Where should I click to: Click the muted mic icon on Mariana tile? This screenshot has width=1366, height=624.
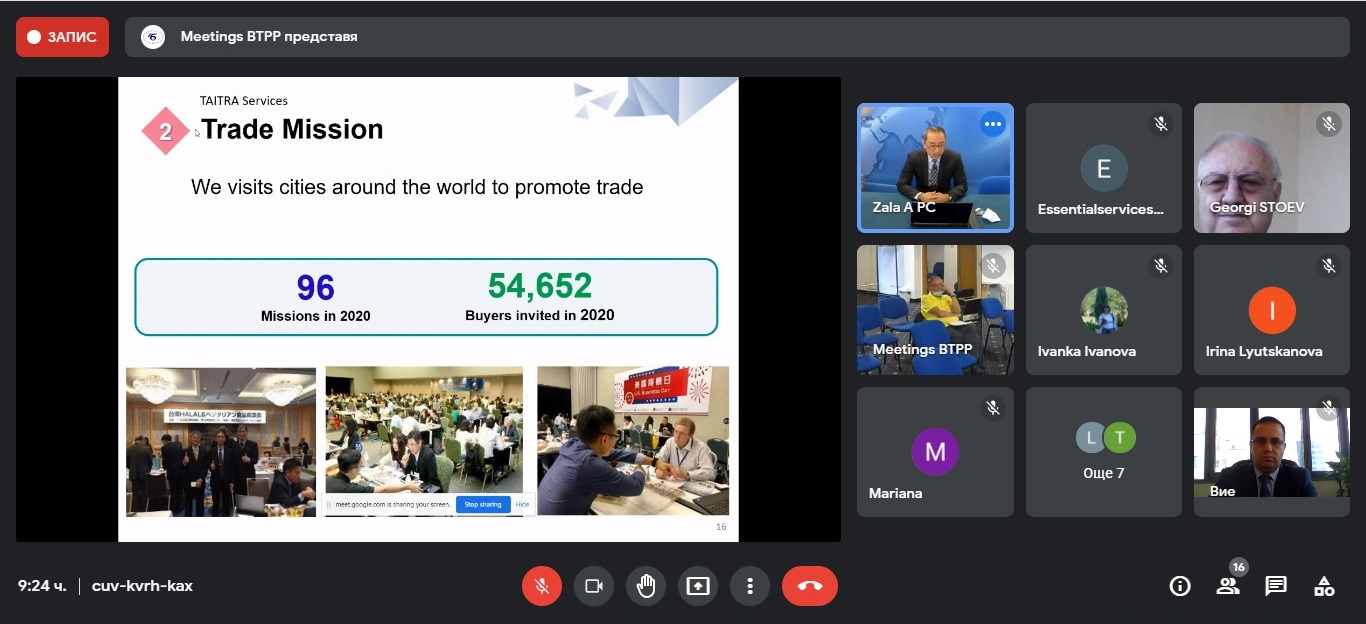[x=993, y=408]
